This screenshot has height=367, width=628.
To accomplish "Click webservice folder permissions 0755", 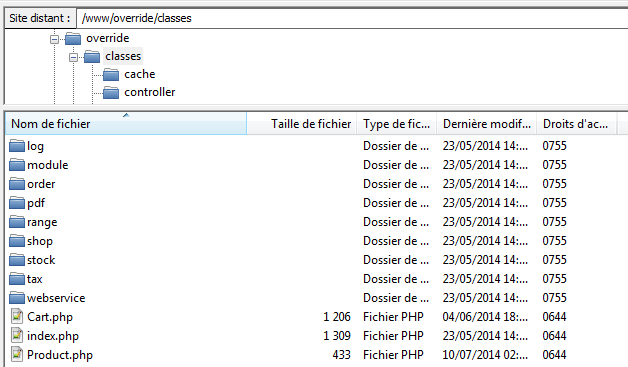I will [554, 298].
